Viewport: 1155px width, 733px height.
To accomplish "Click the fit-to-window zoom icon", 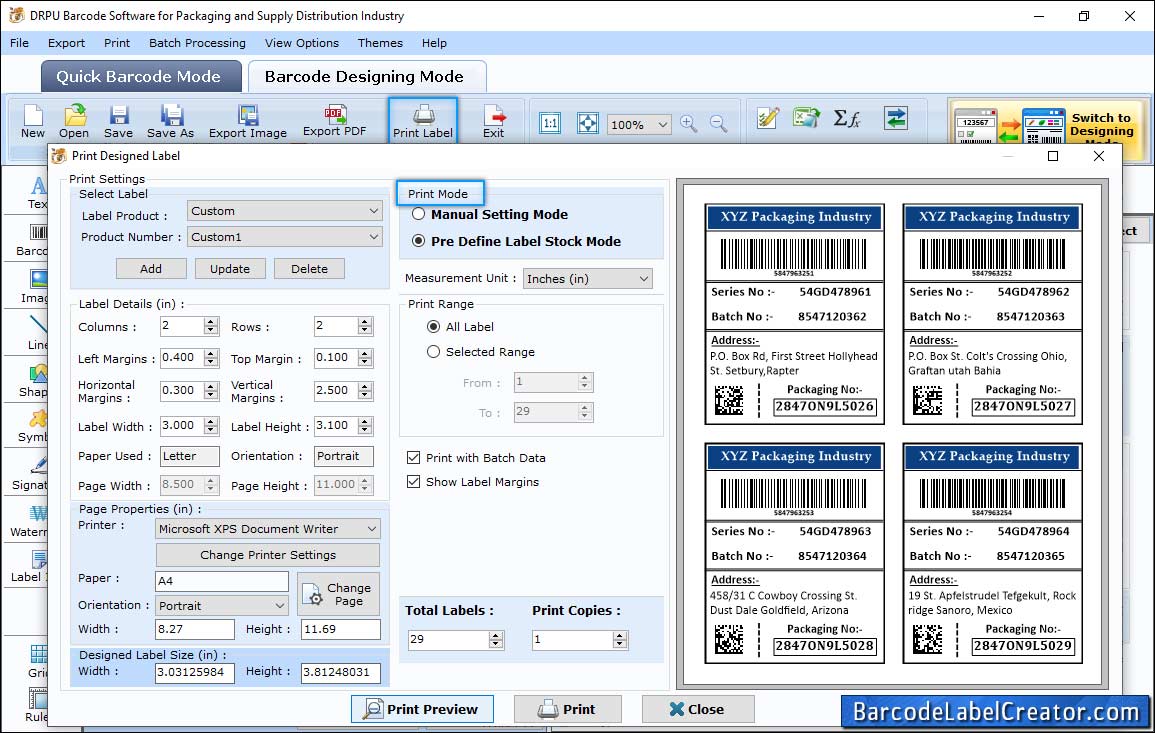I will point(588,123).
